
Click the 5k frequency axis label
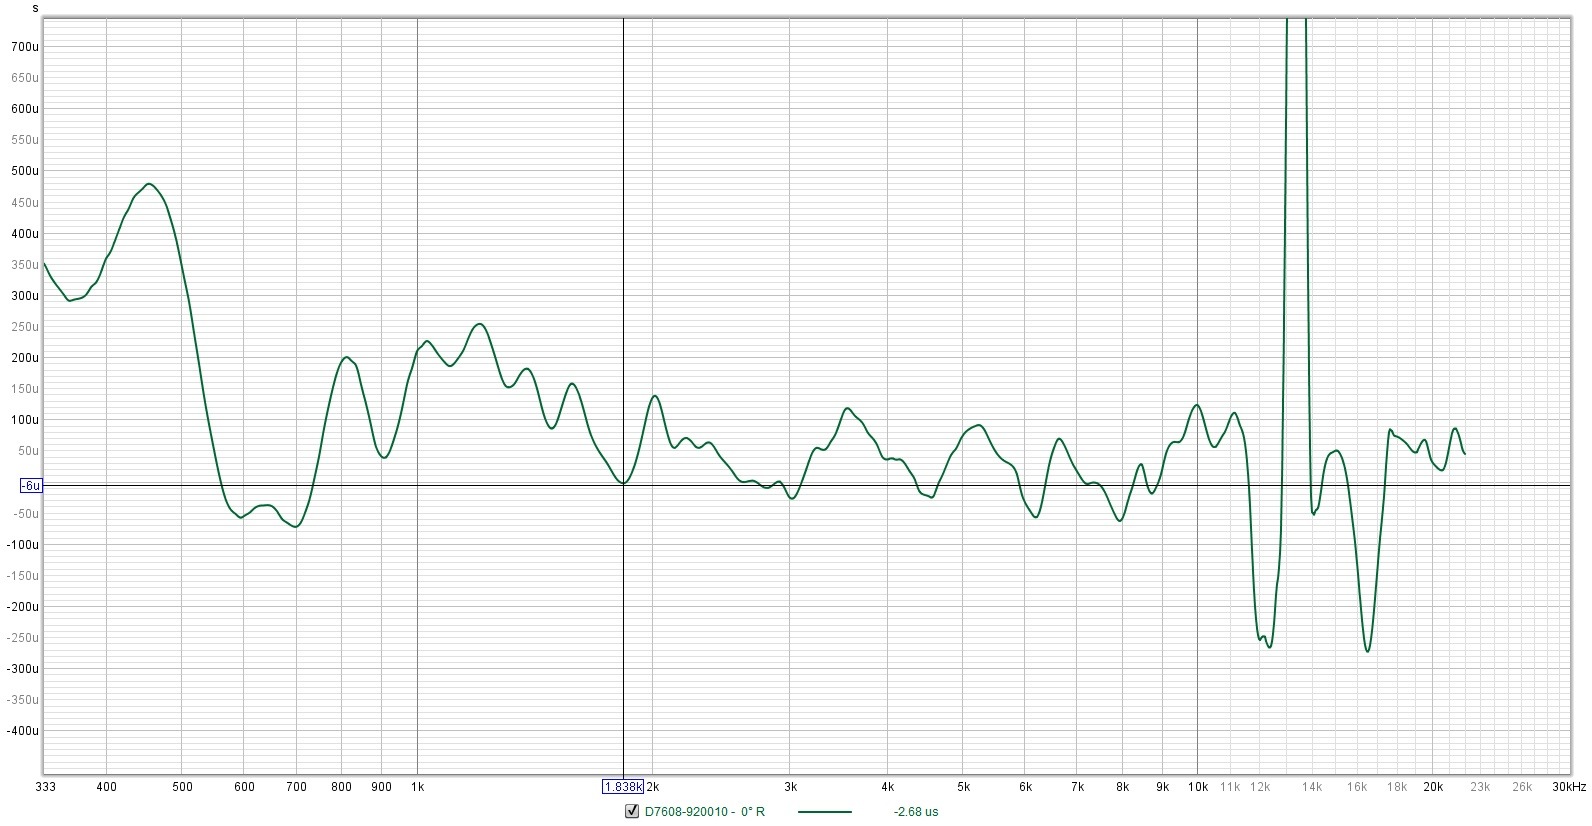tap(963, 787)
